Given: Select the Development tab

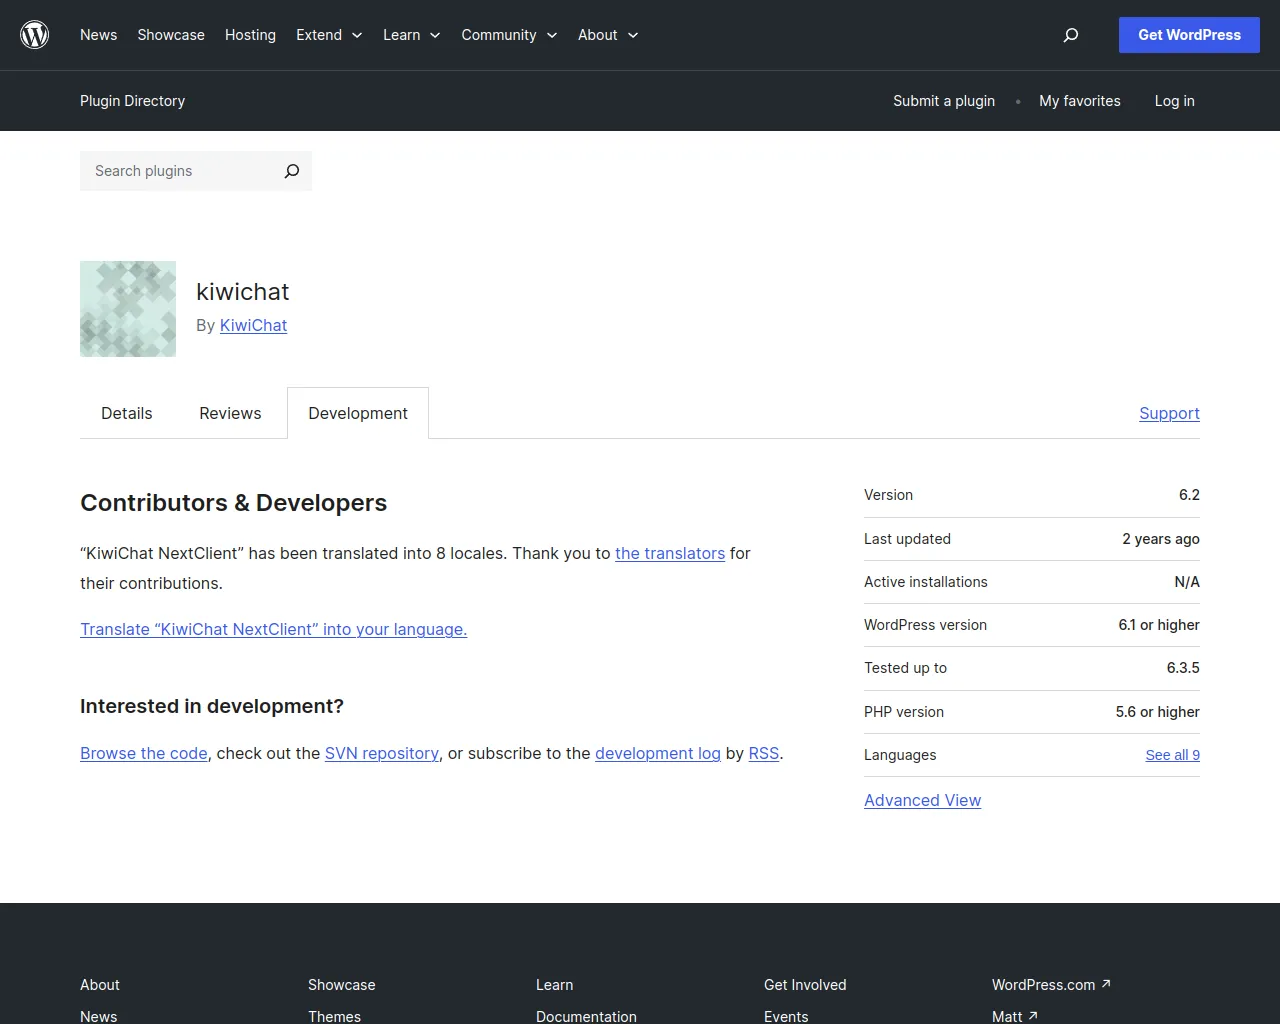Looking at the screenshot, I should point(358,413).
